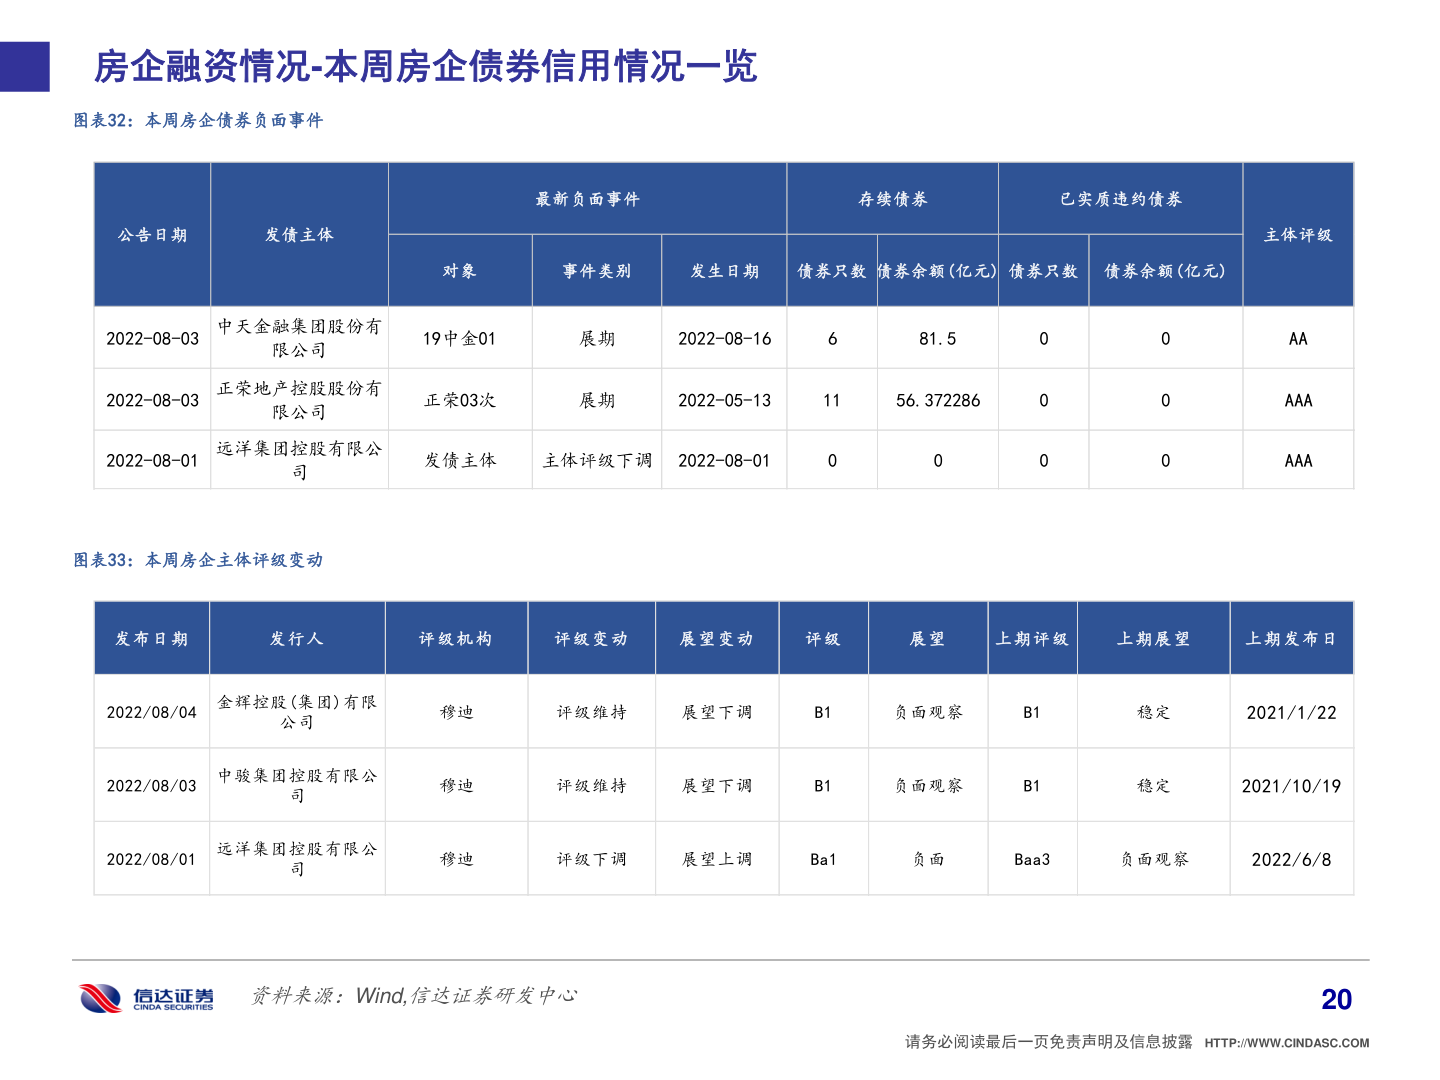Select the 19中金01 bond cell
Viewport: 1440px width, 1080px height.
coord(459,338)
